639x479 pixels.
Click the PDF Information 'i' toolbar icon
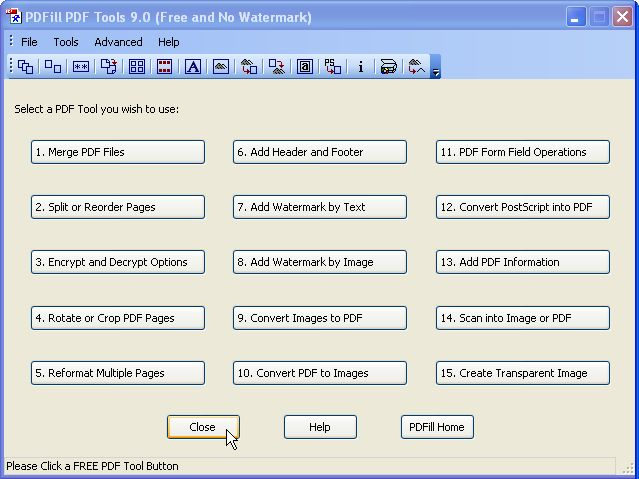click(x=361, y=66)
